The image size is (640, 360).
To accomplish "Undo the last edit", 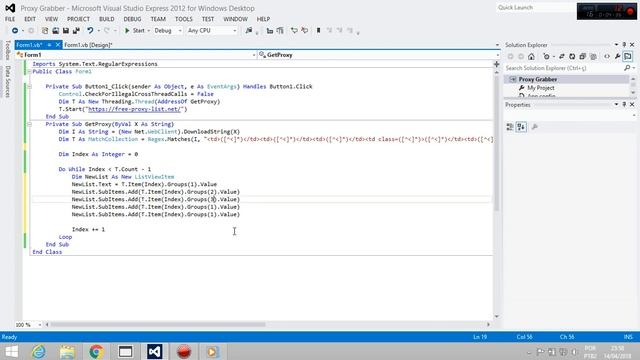I will click(90, 31).
